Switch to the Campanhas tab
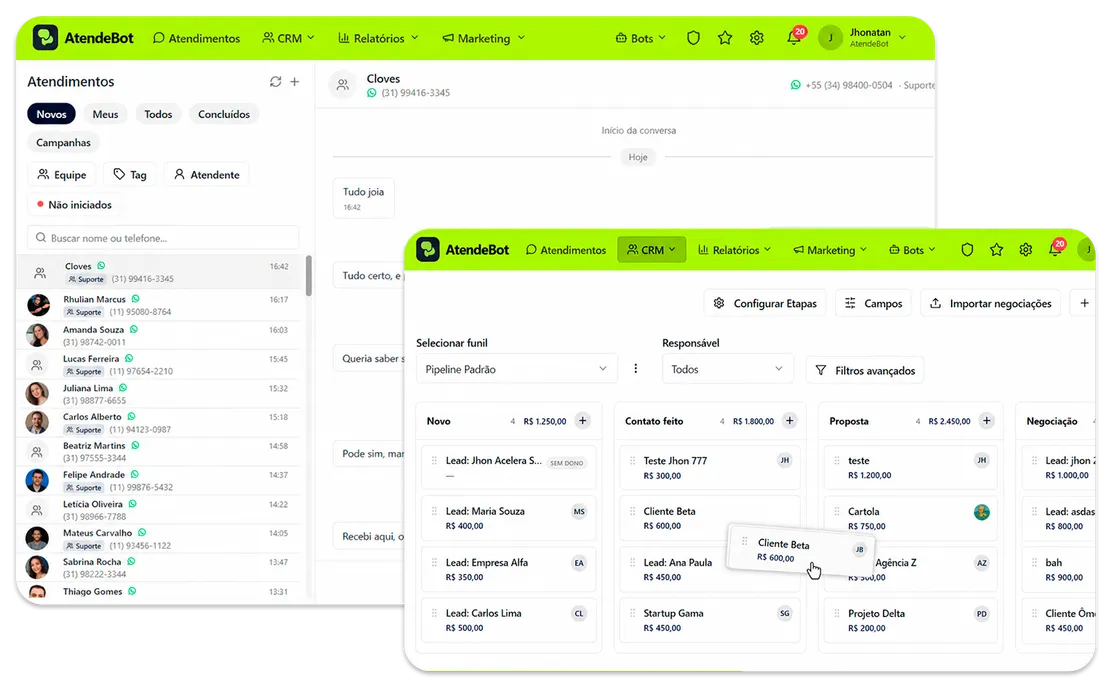This screenshot has height=699, width=1120. pyautogui.click(x=64, y=142)
